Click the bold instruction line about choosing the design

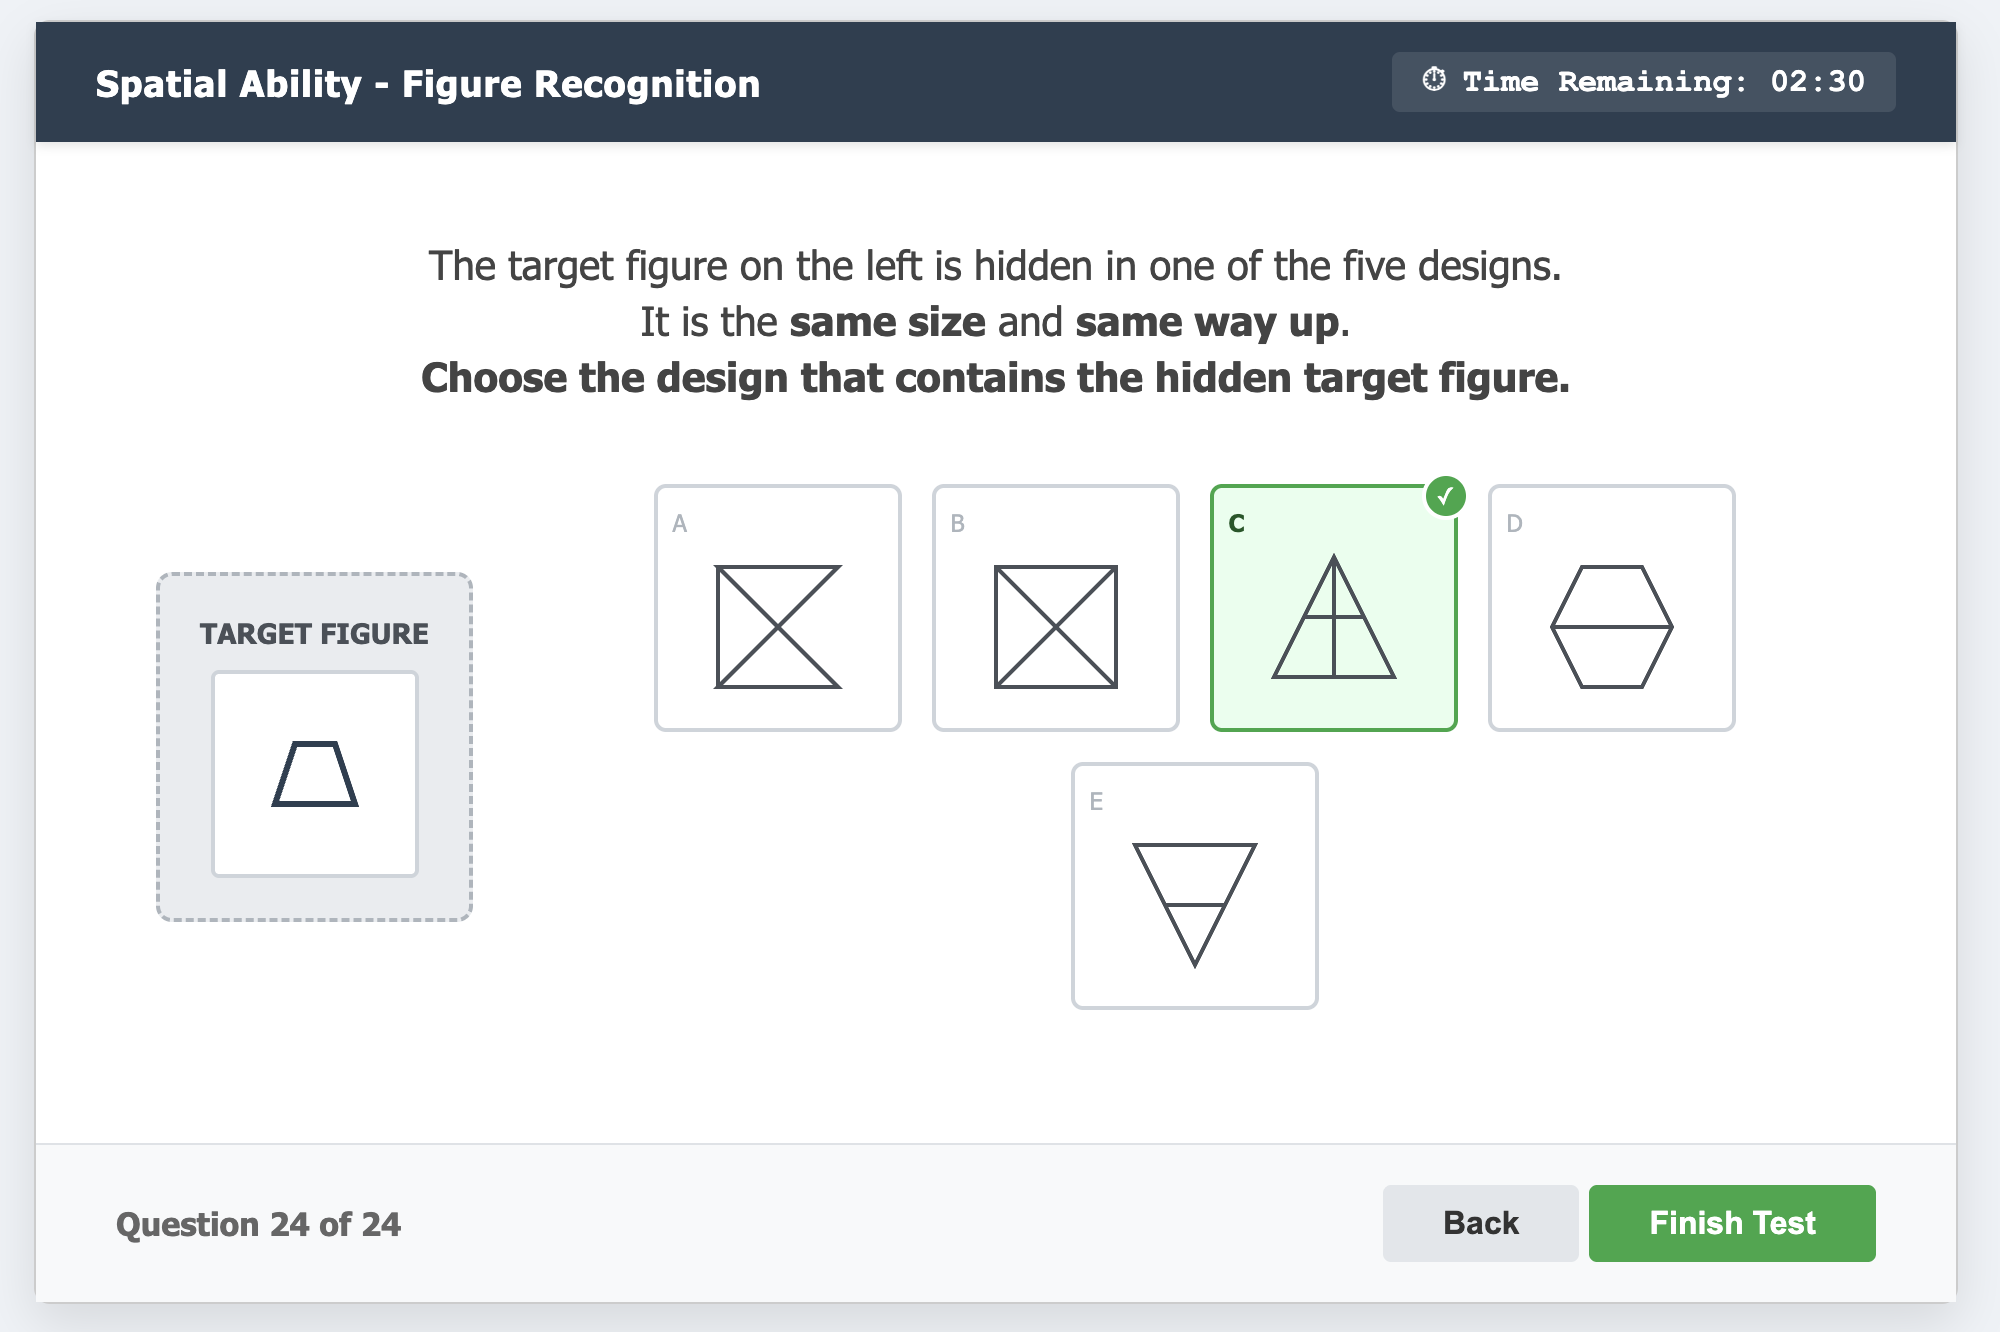[995, 378]
